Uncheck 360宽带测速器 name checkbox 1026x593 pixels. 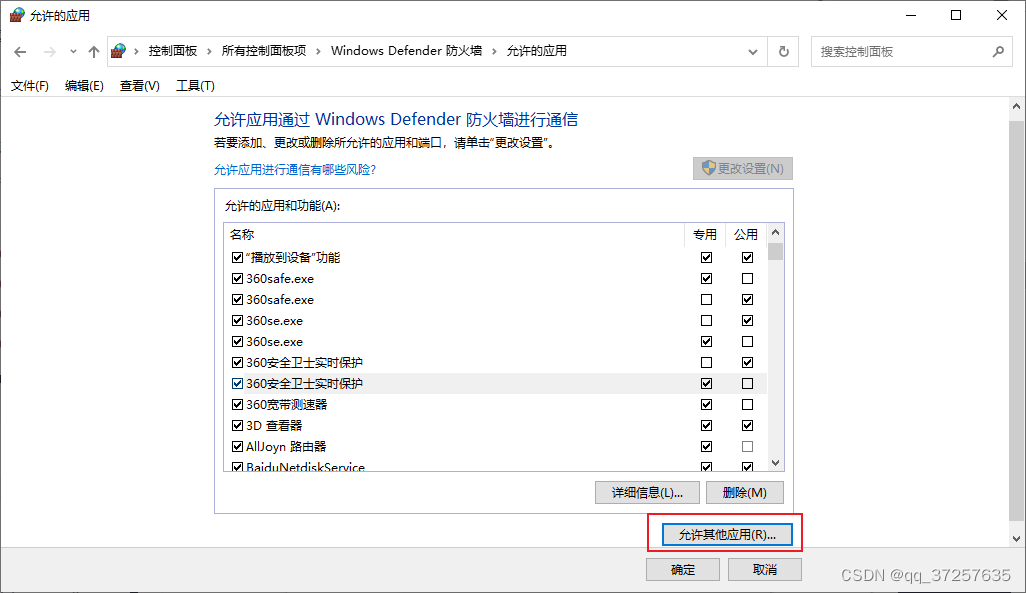[238, 404]
